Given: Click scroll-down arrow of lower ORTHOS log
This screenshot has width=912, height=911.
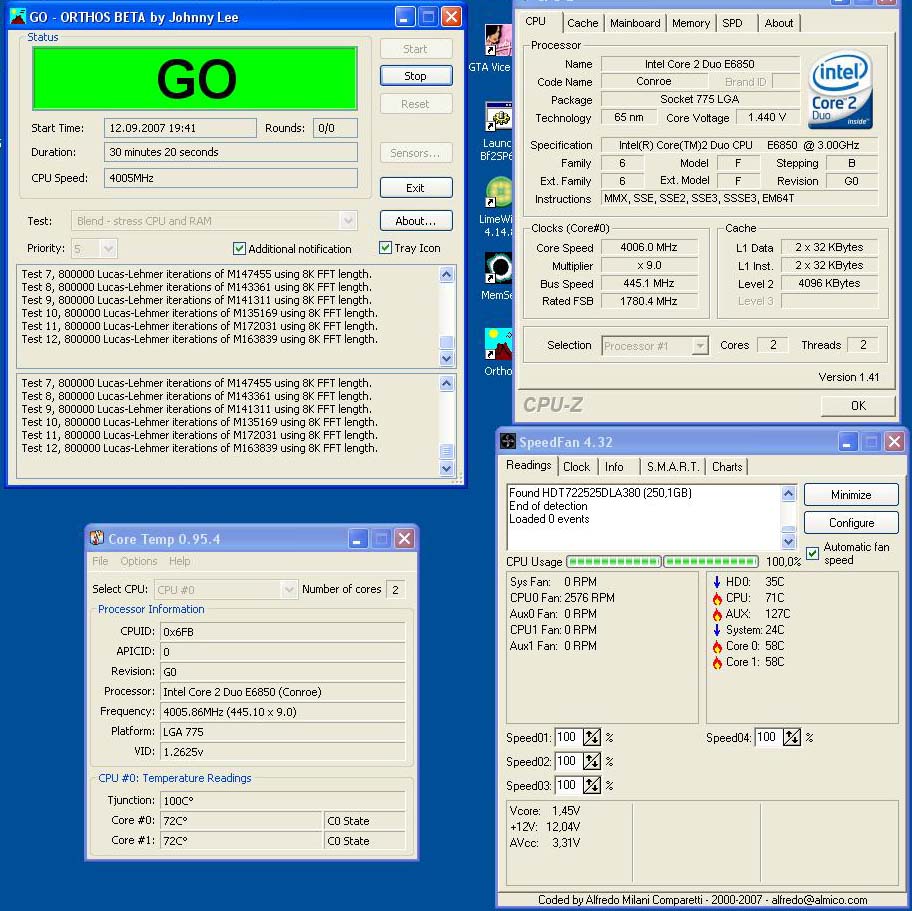Looking at the screenshot, I should point(446,468).
